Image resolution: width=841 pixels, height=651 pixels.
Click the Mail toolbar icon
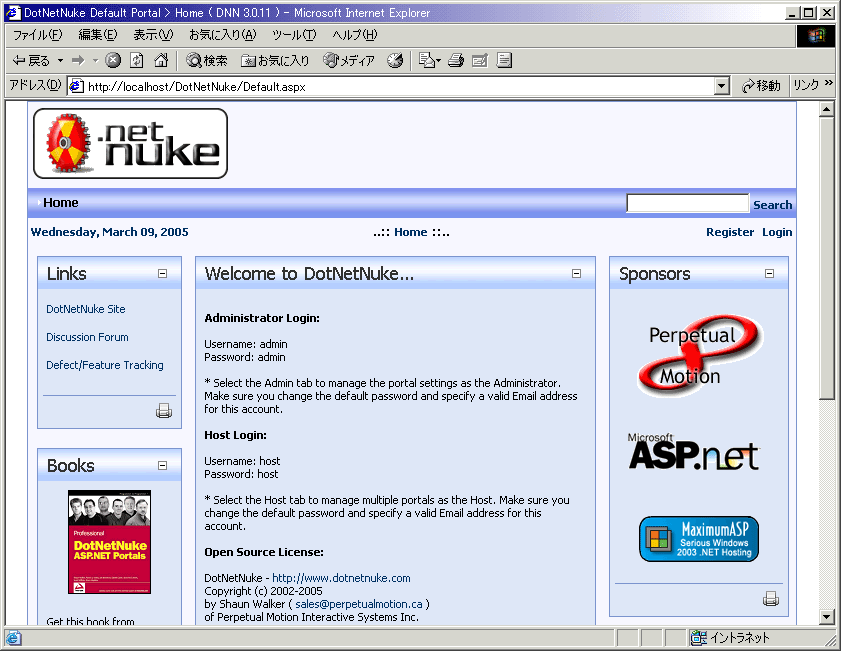(x=429, y=61)
